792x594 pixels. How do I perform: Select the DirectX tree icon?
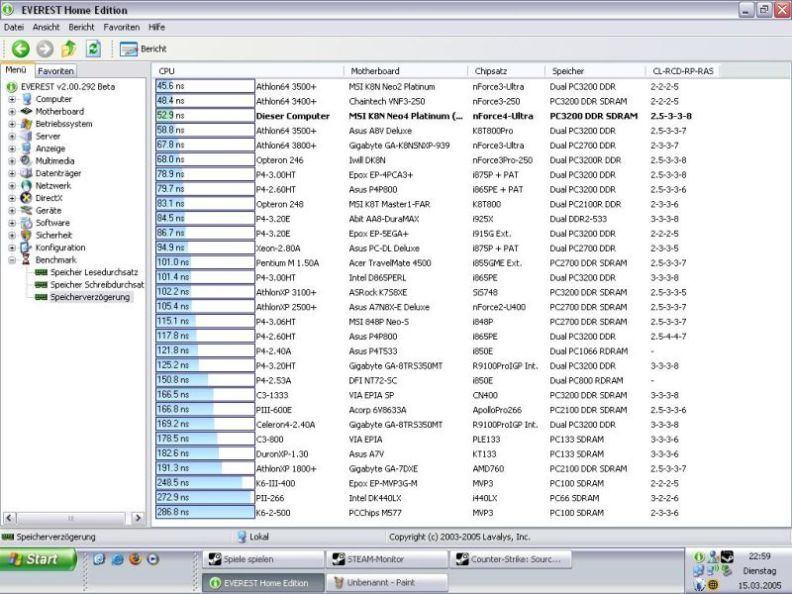click(x=27, y=198)
